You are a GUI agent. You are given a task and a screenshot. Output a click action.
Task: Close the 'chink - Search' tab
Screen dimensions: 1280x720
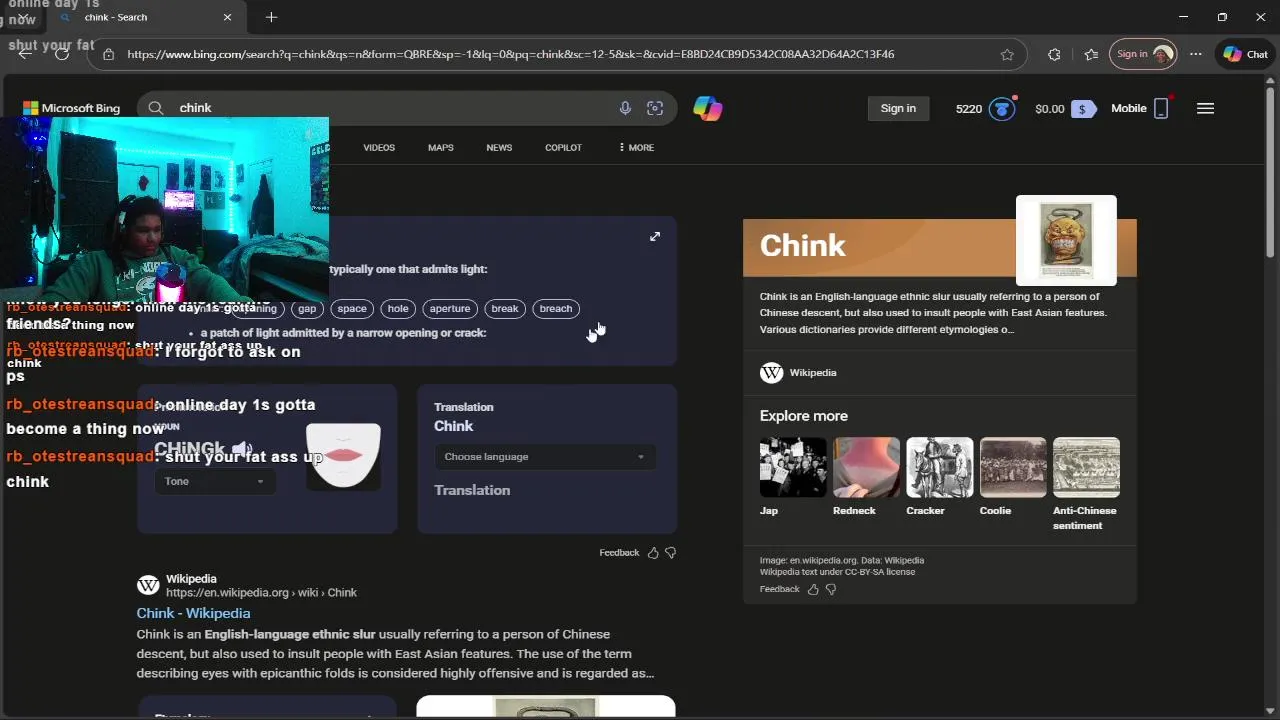coord(227,17)
